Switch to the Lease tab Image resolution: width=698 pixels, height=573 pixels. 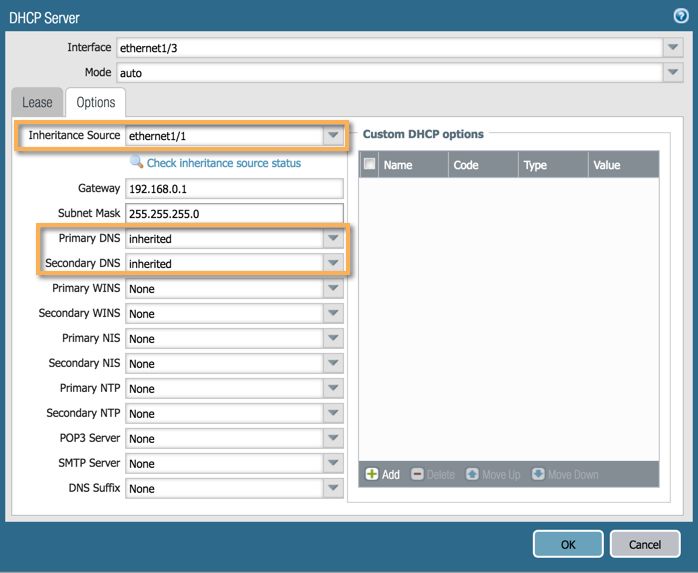point(37,102)
